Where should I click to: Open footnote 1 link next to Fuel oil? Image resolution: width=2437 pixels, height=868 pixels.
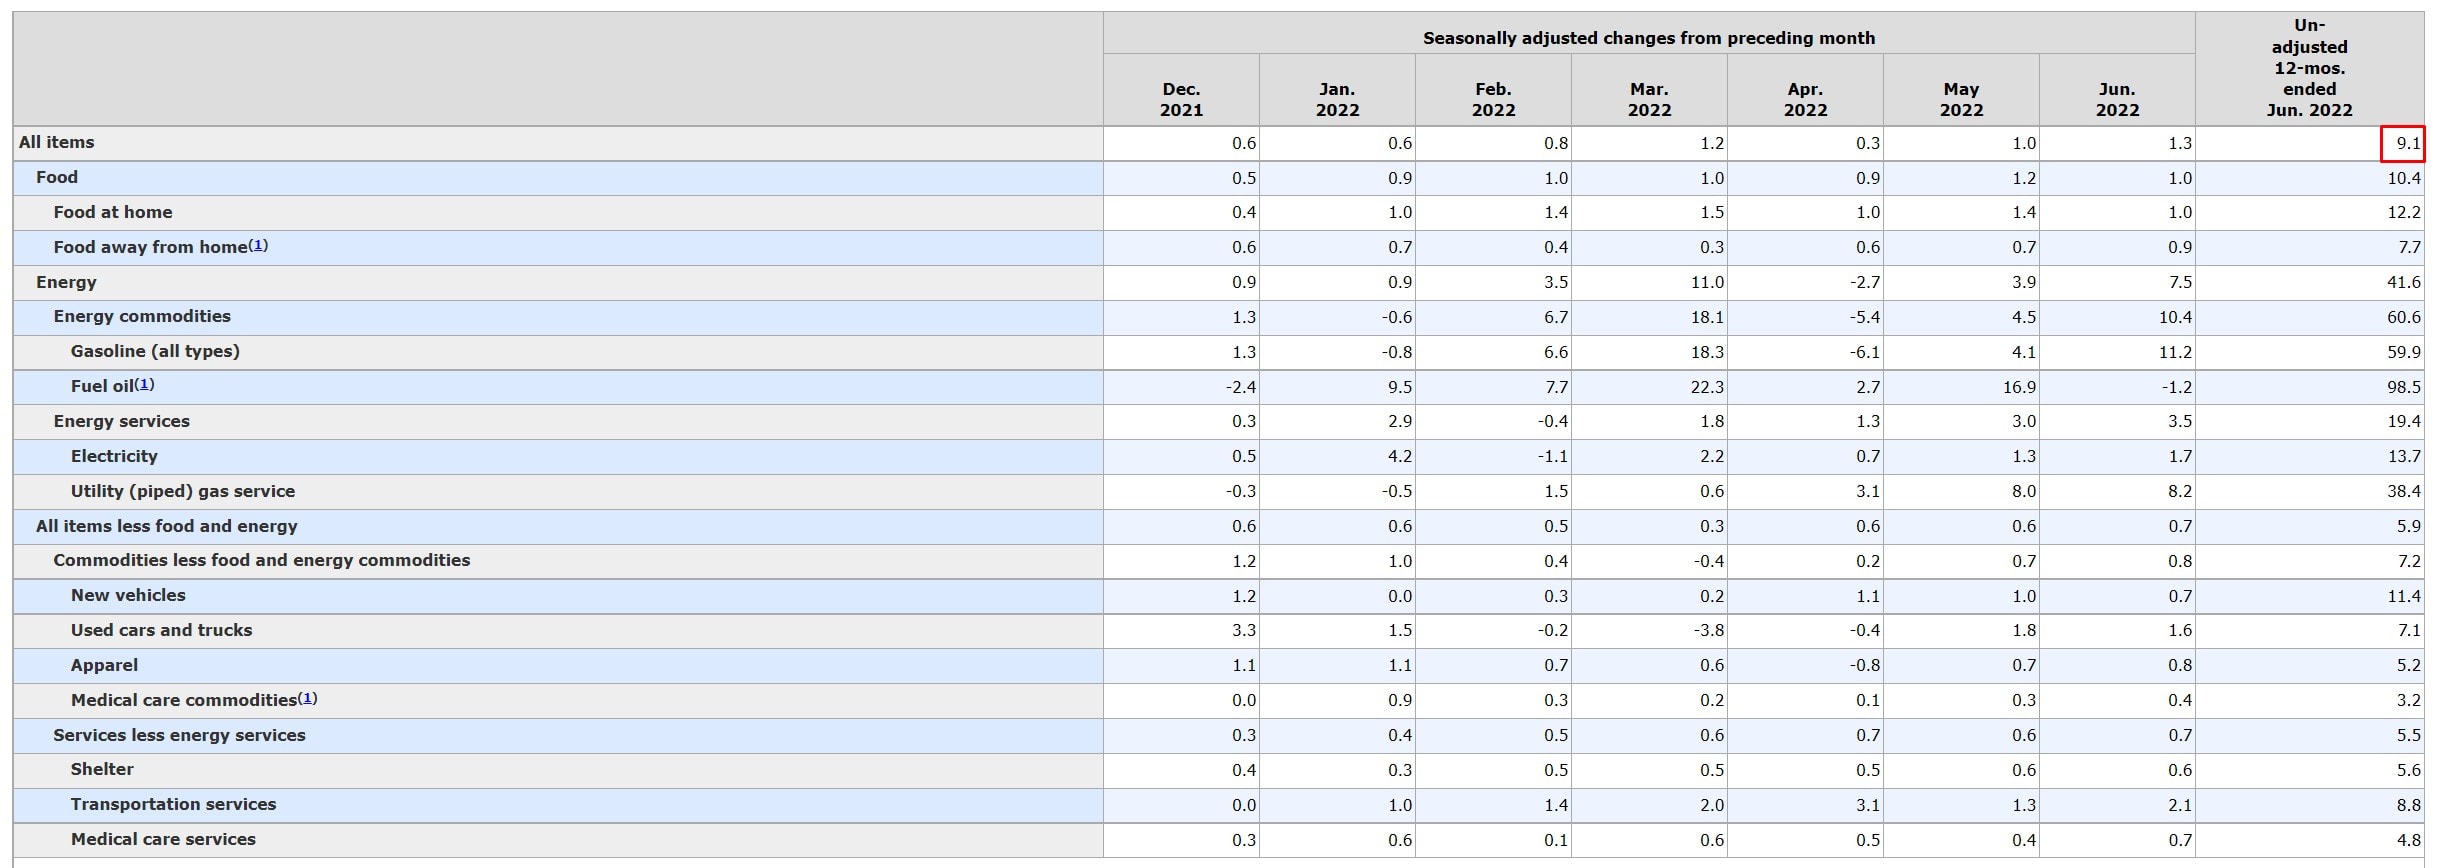click(x=144, y=384)
